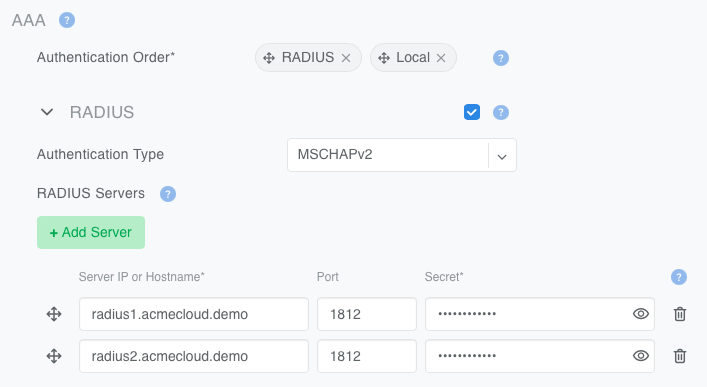Open the help icon next to AAA

point(67,20)
